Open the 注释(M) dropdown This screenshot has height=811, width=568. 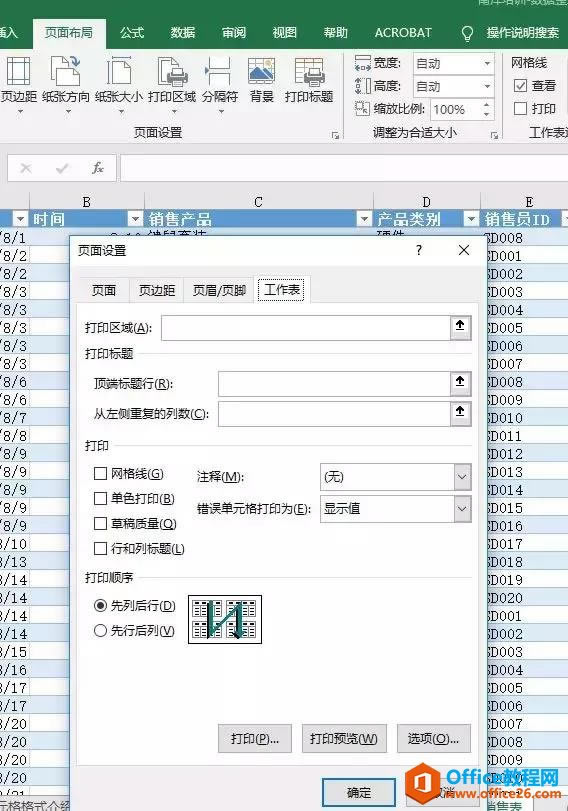(462, 476)
